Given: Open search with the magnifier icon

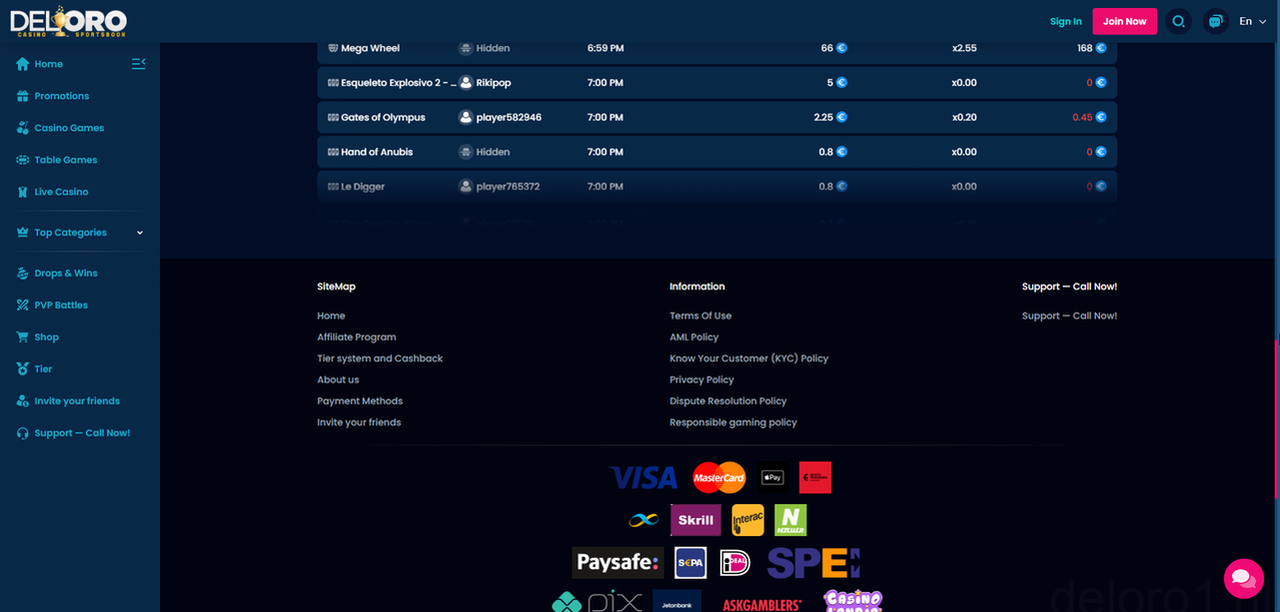Looking at the screenshot, I should [1179, 21].
